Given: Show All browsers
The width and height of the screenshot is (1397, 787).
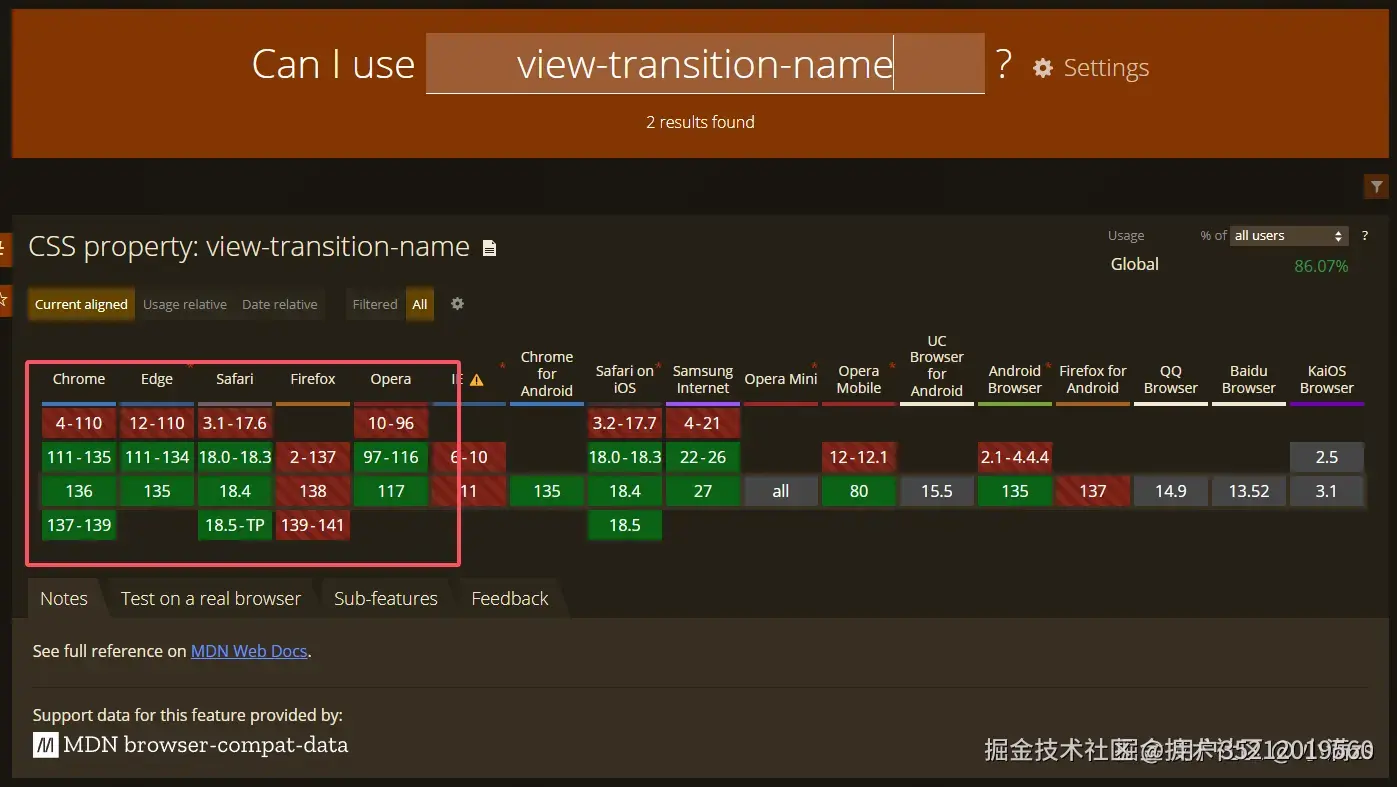Looking at the screenshot, I should 420,304.
